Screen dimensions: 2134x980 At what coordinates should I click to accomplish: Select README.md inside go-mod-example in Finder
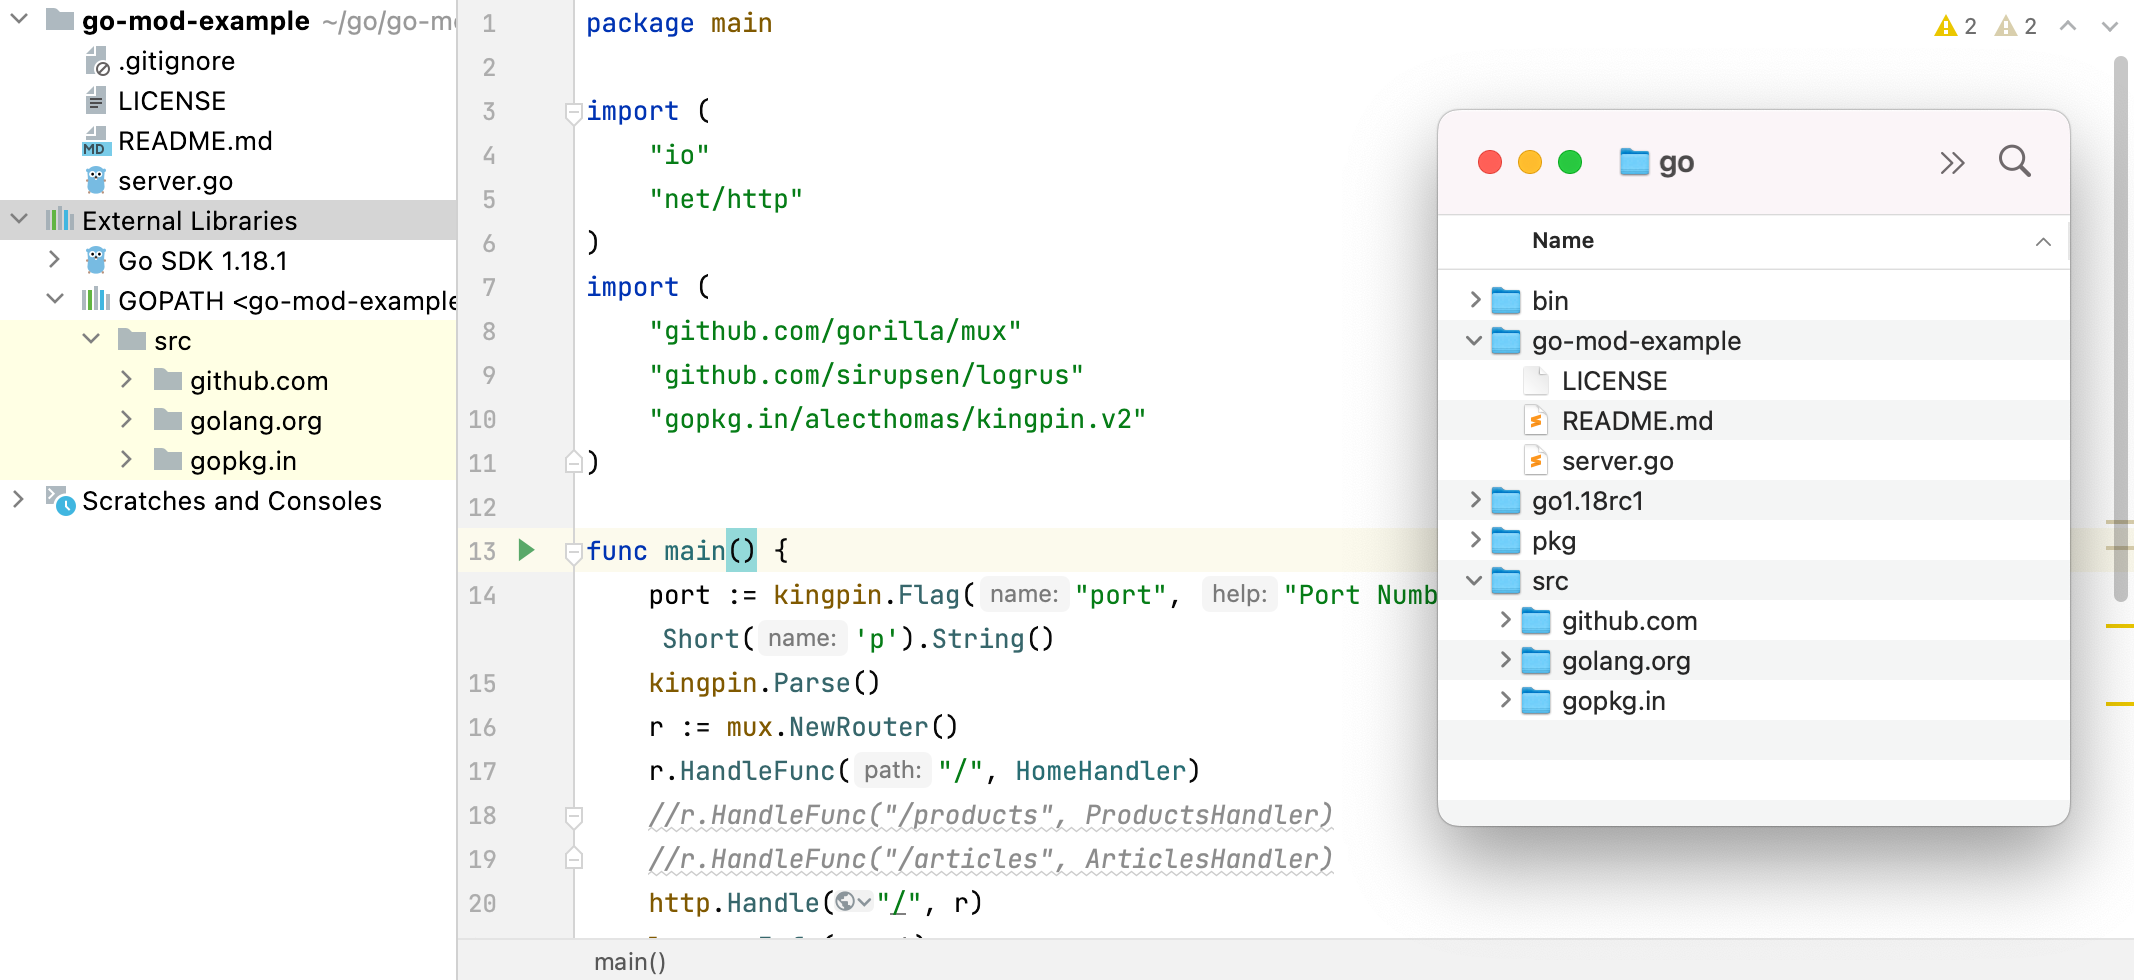pos(1637,420)
